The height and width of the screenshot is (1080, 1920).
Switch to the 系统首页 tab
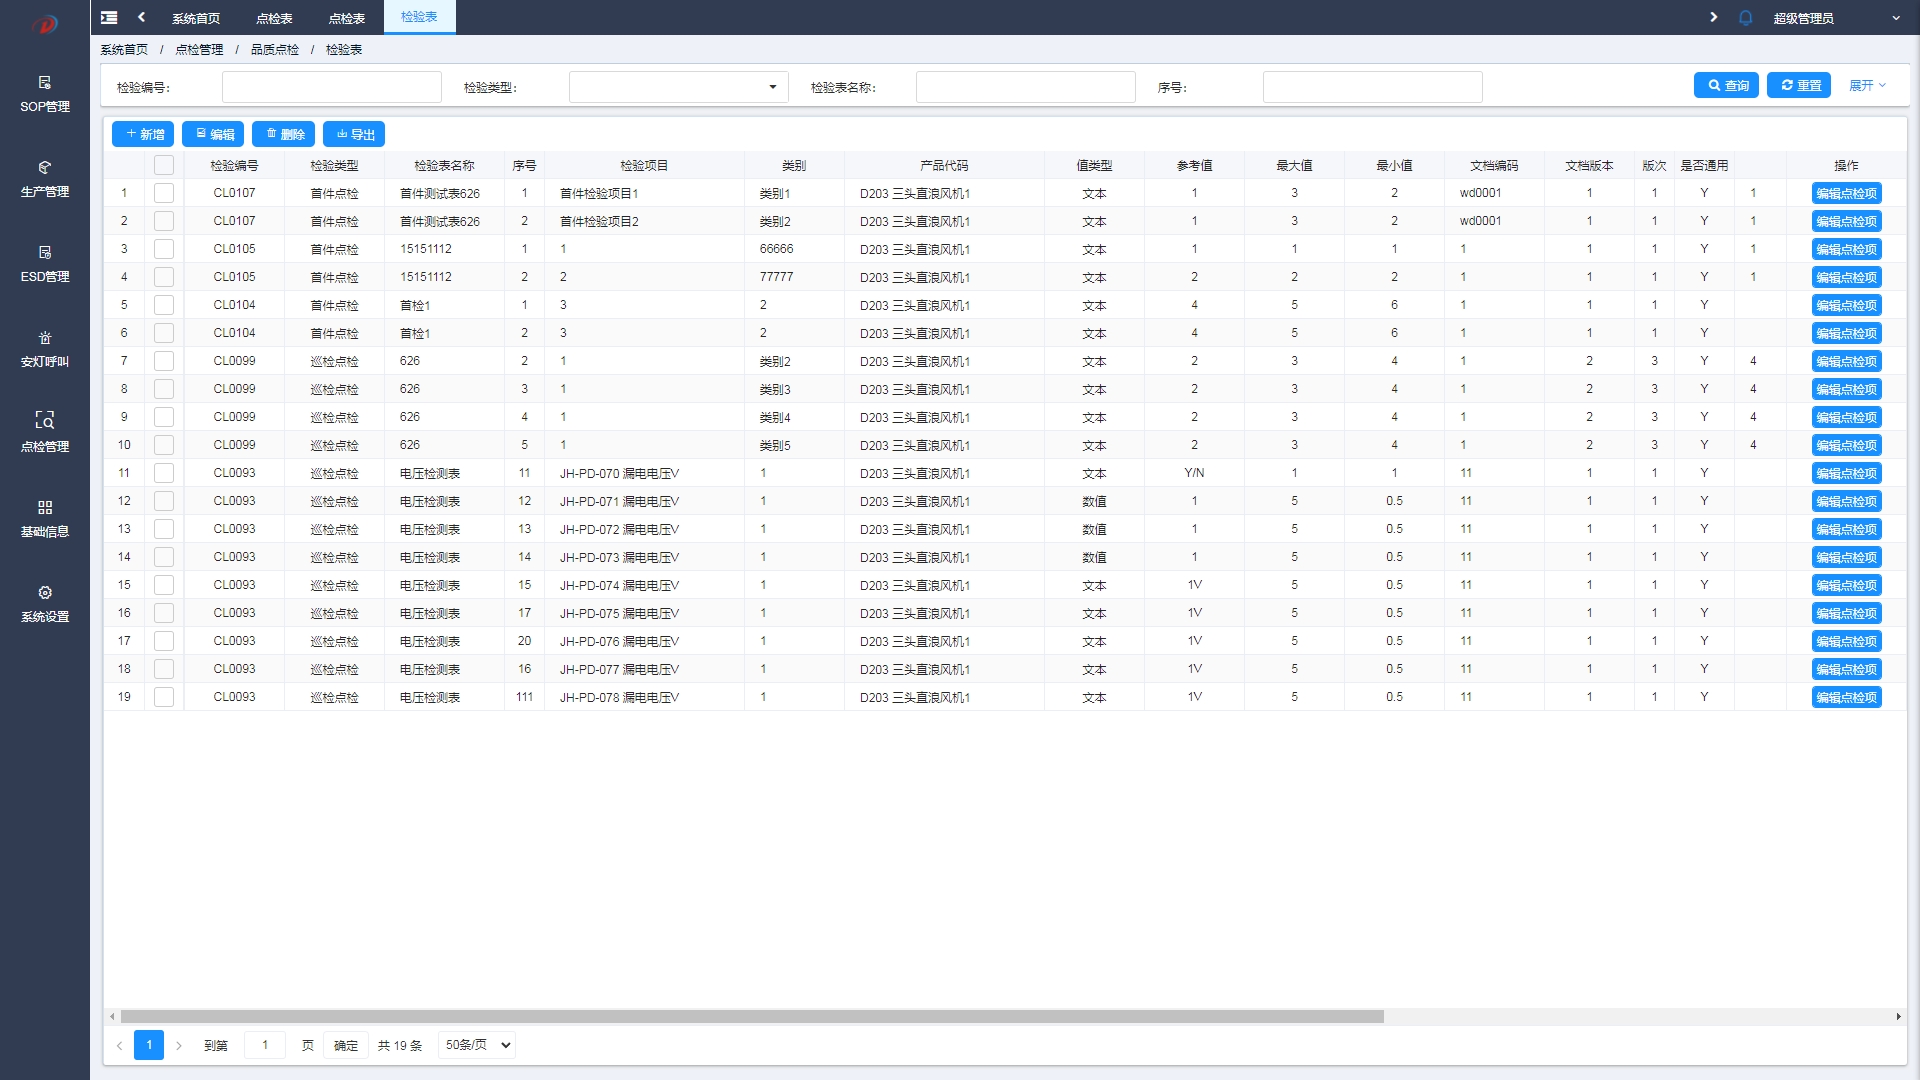(195, 18)
